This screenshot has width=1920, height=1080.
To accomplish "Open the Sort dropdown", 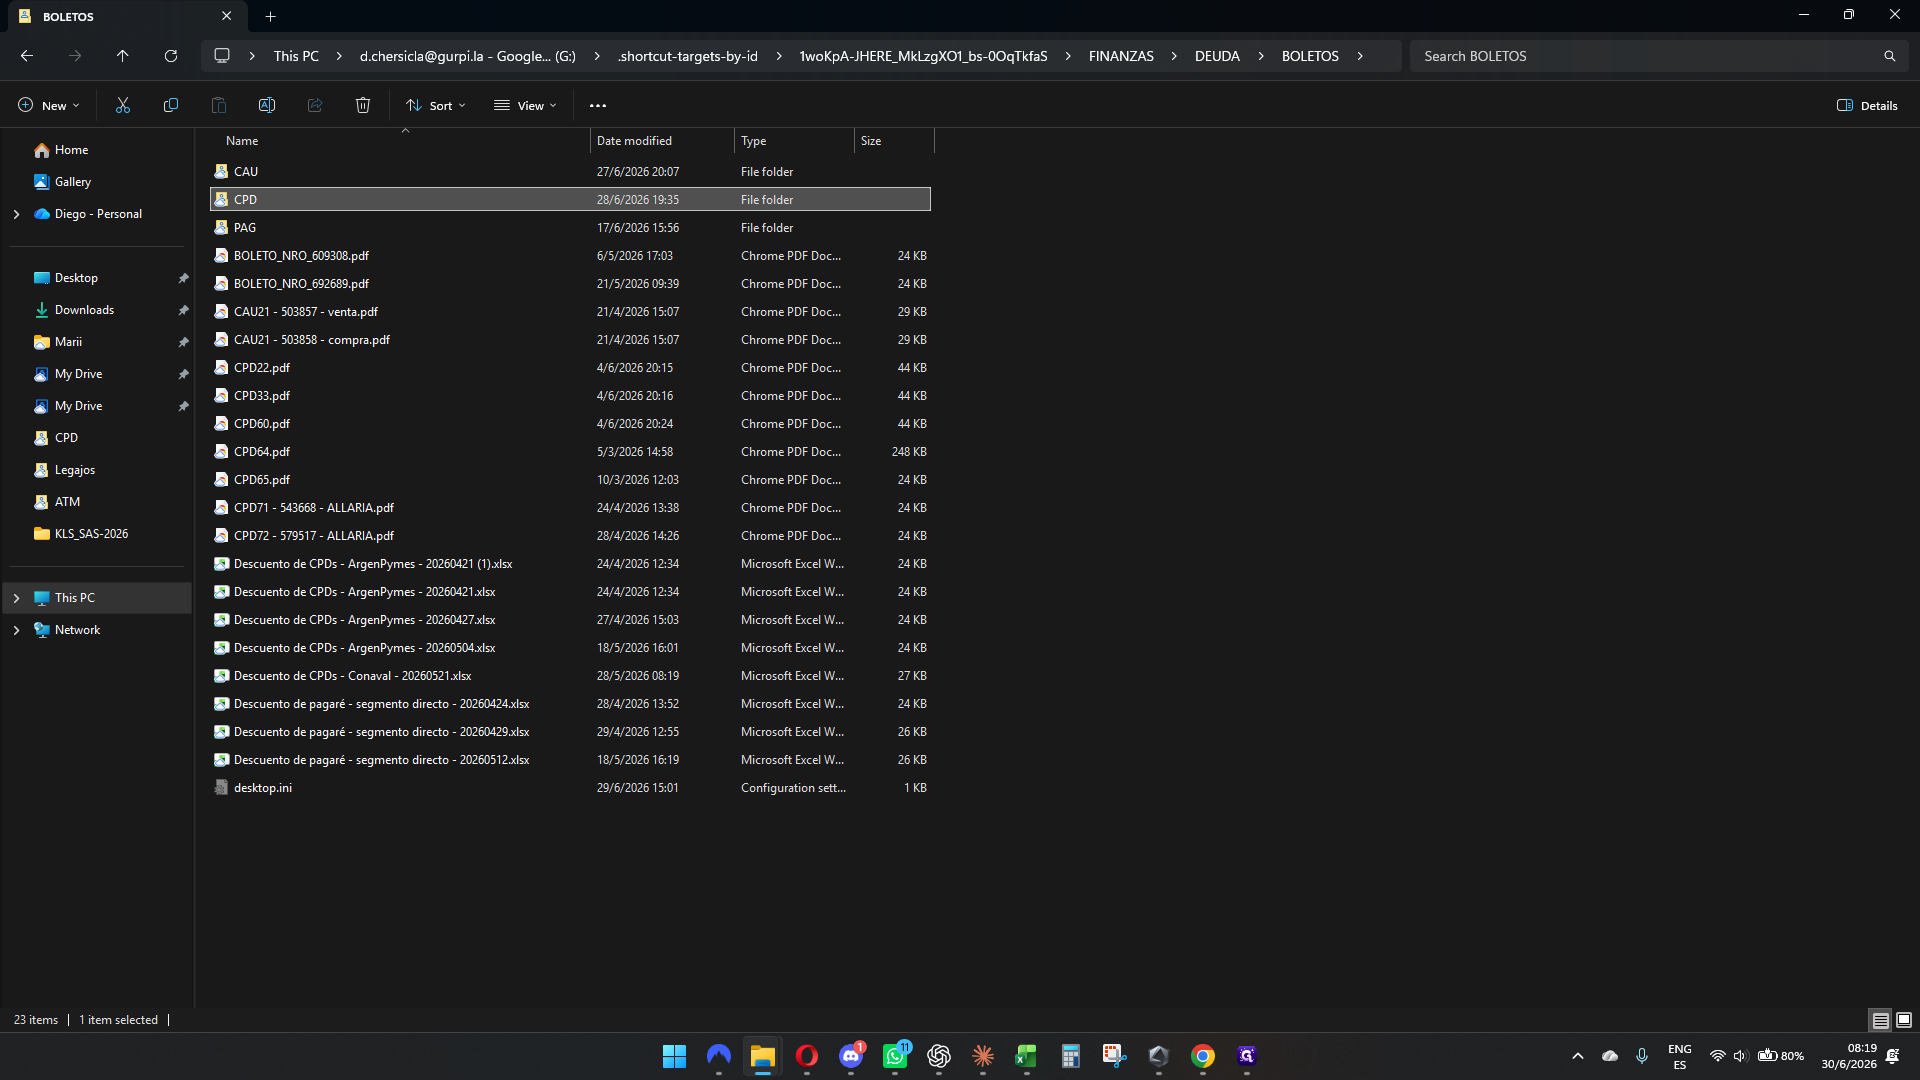I will click(x=436, y=105).
